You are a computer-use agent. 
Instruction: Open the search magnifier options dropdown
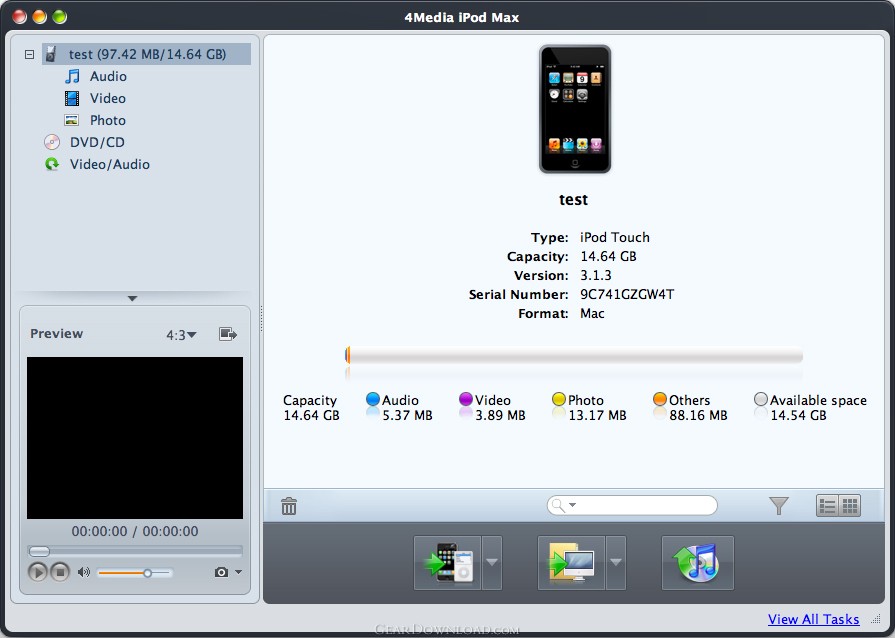click(563, 506)
